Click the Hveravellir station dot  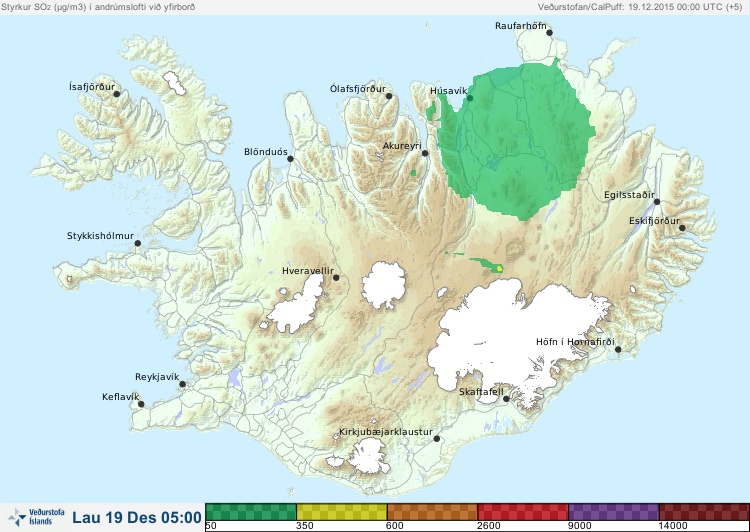[x=336, y=277]
